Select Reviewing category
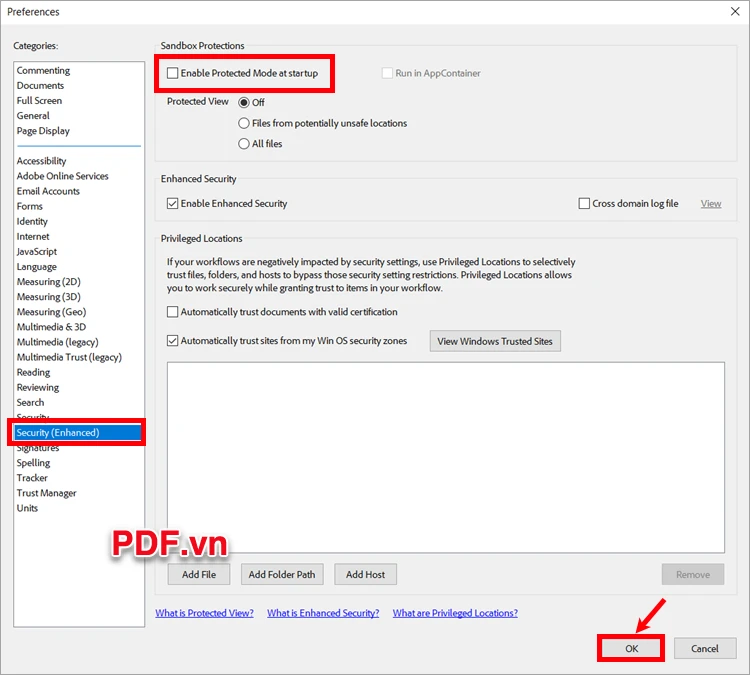 point(38,387)
